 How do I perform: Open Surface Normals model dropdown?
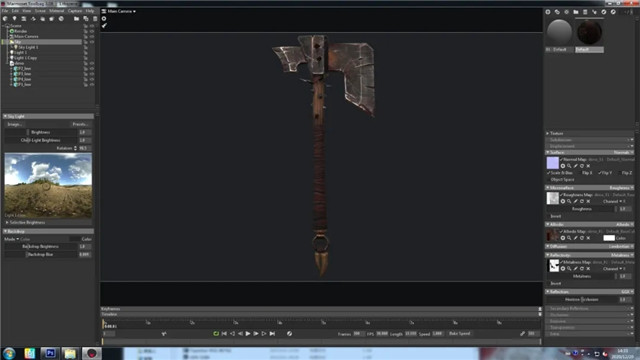[x=623, y=152]
